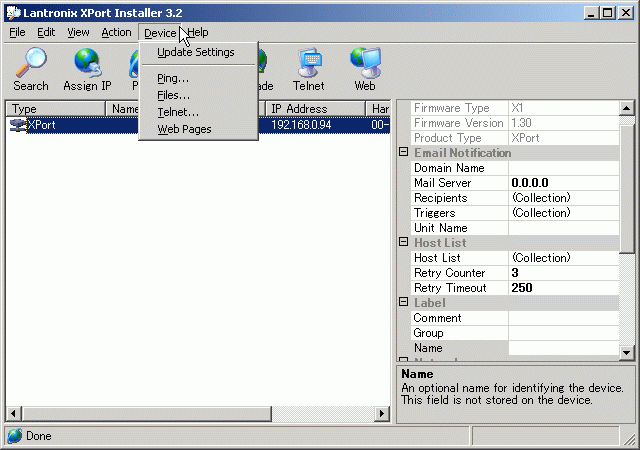
Task: Sort by the Type column header
Action: (56, 109)
